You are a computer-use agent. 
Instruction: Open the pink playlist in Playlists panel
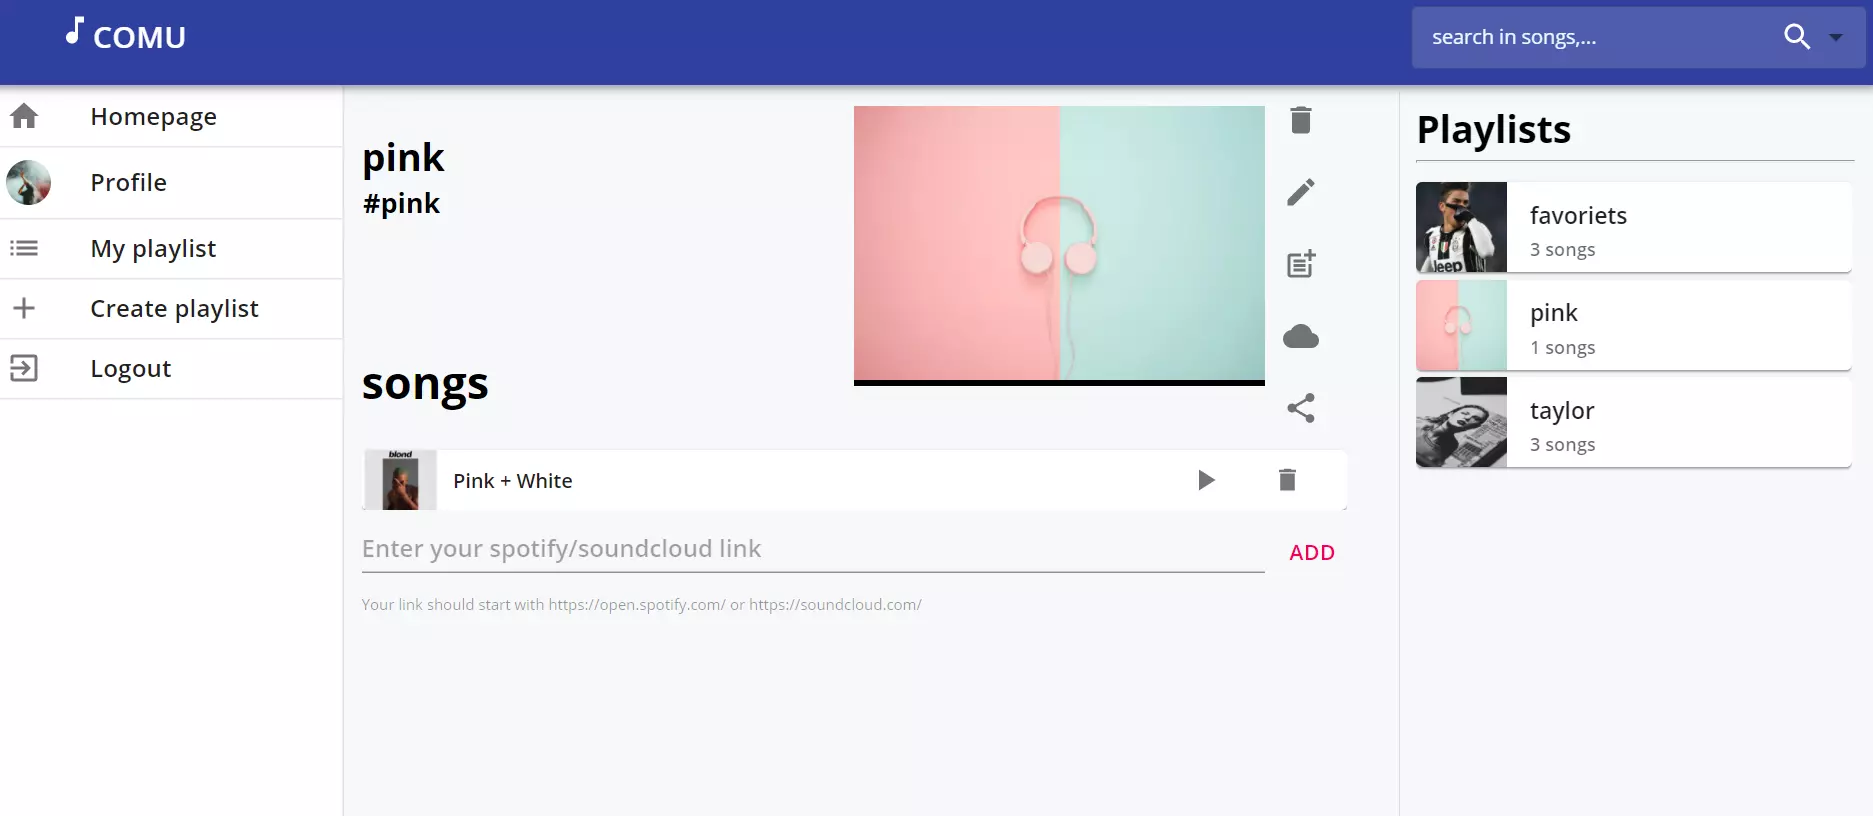pyautogui.click(x=1633, y=325)
